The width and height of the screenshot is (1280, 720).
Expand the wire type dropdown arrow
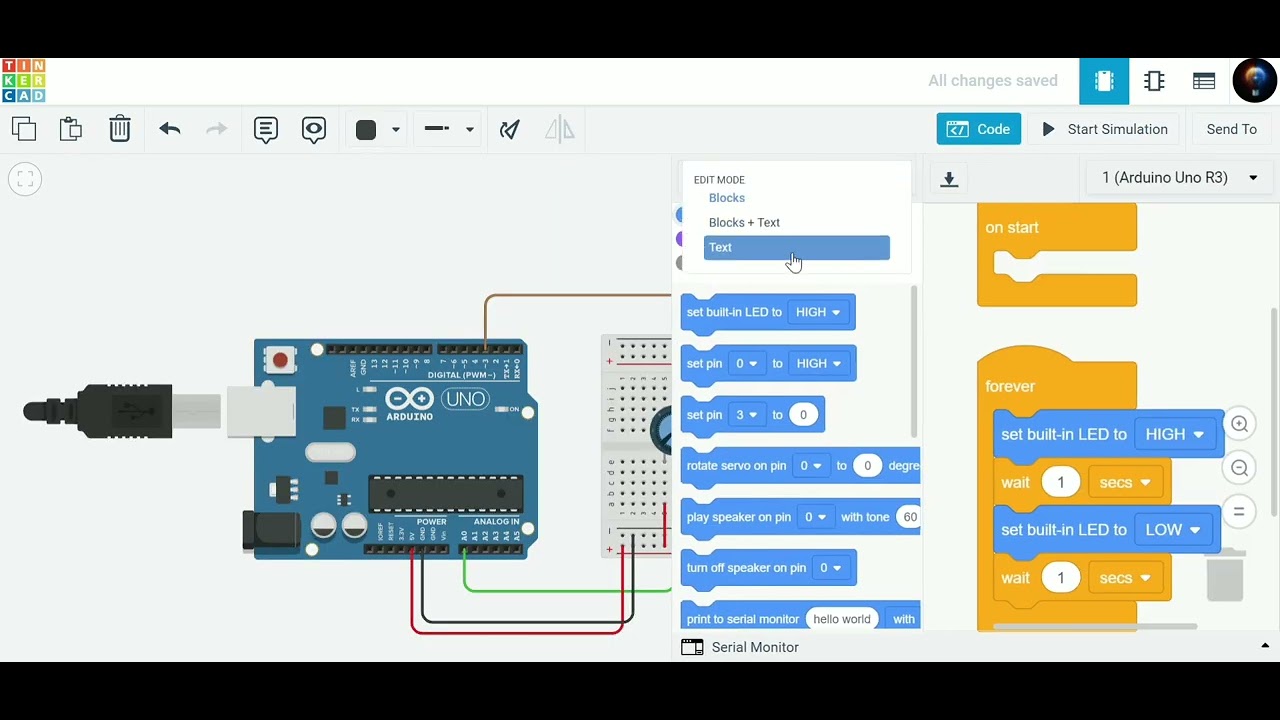pyautogui.click(x=470, y=130)
